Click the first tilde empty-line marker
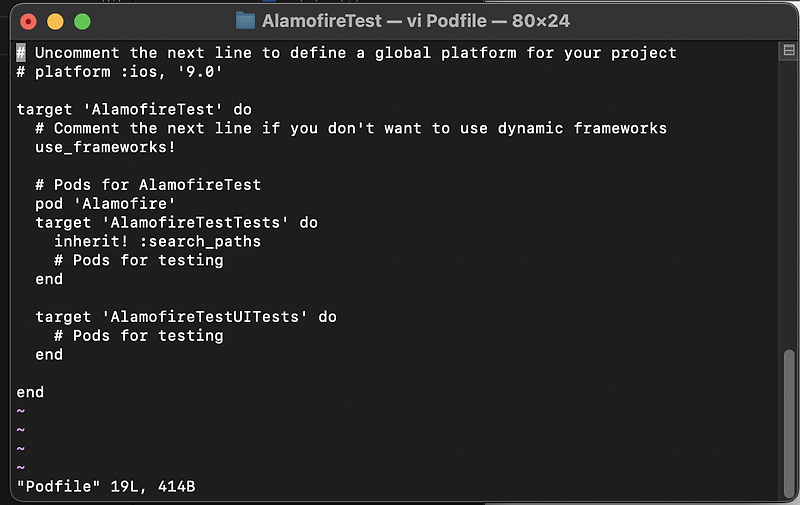 click(x=21, y=411)
